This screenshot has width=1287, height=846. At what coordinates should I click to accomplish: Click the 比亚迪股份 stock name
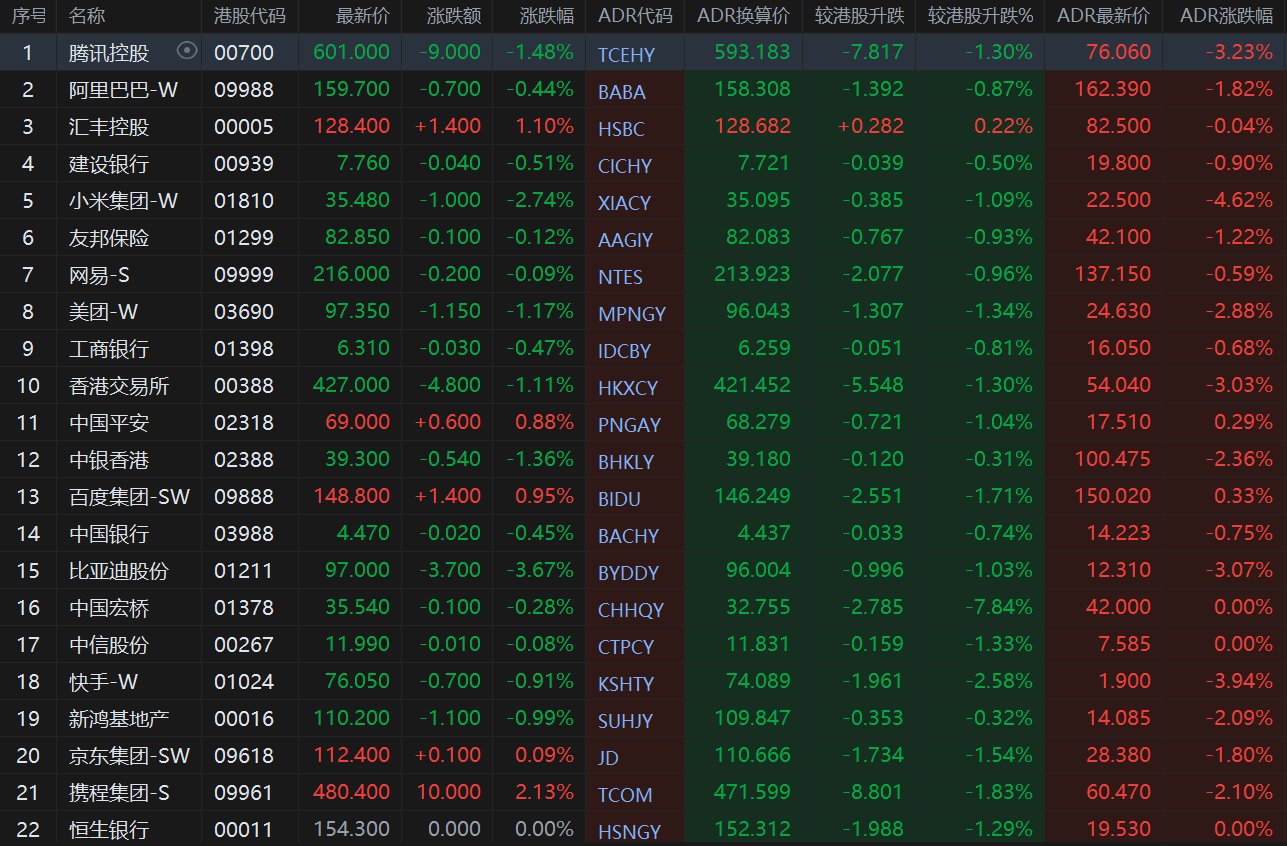(119, 571)
